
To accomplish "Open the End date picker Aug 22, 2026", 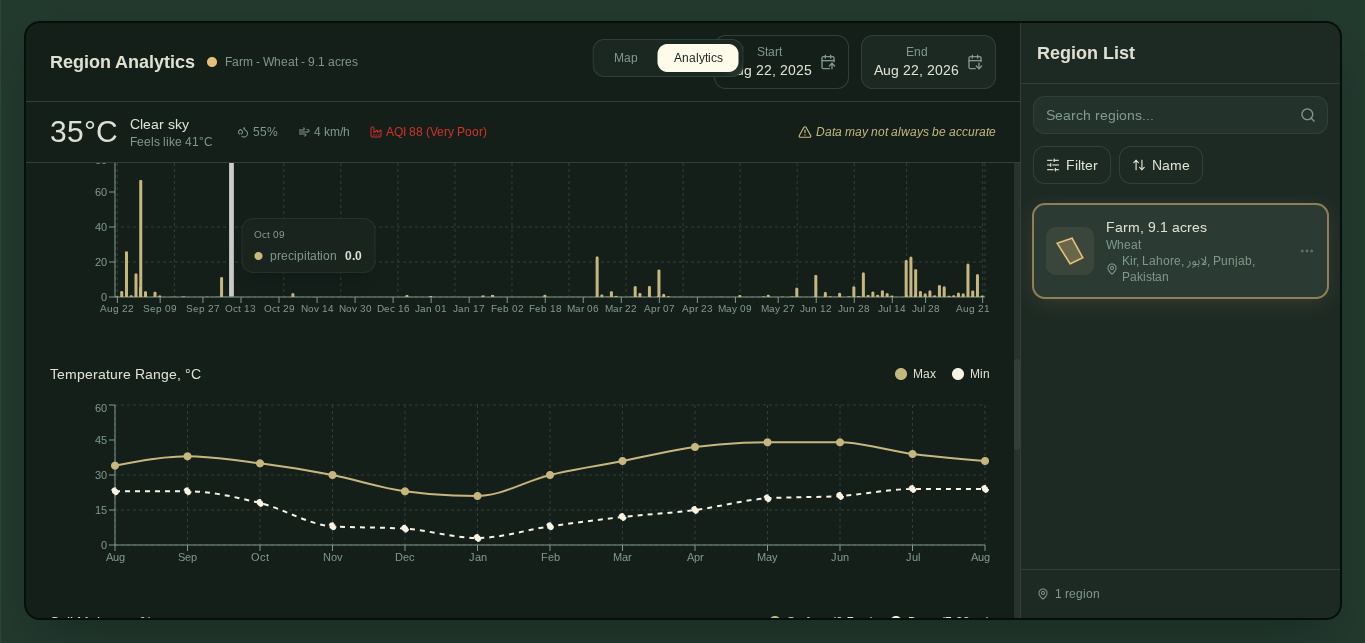I will pyautogui.click(x=928, y=62).
